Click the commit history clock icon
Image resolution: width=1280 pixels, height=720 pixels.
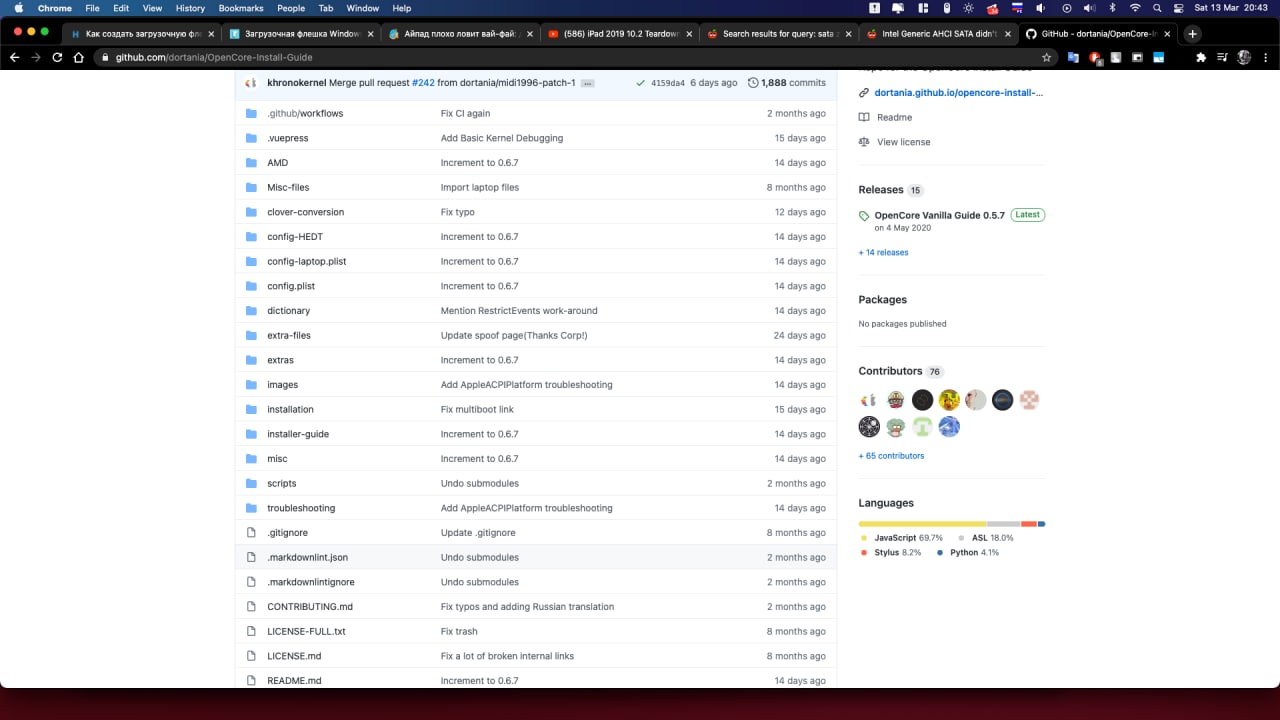[x=753, y=83]
